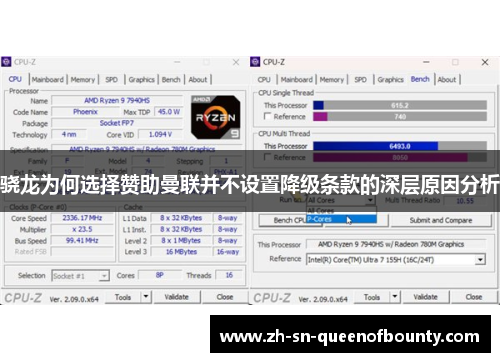Image resolution: width=500 pixels, height=362 pixels.
Task: Click Core VID value 1.094 V
Action: (x=160, y=134)
